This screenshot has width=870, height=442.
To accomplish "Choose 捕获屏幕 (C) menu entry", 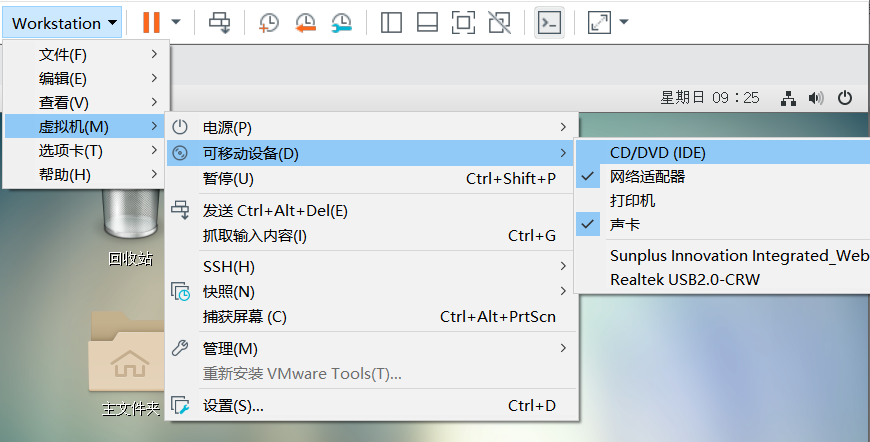I will (x=372, y=317).
